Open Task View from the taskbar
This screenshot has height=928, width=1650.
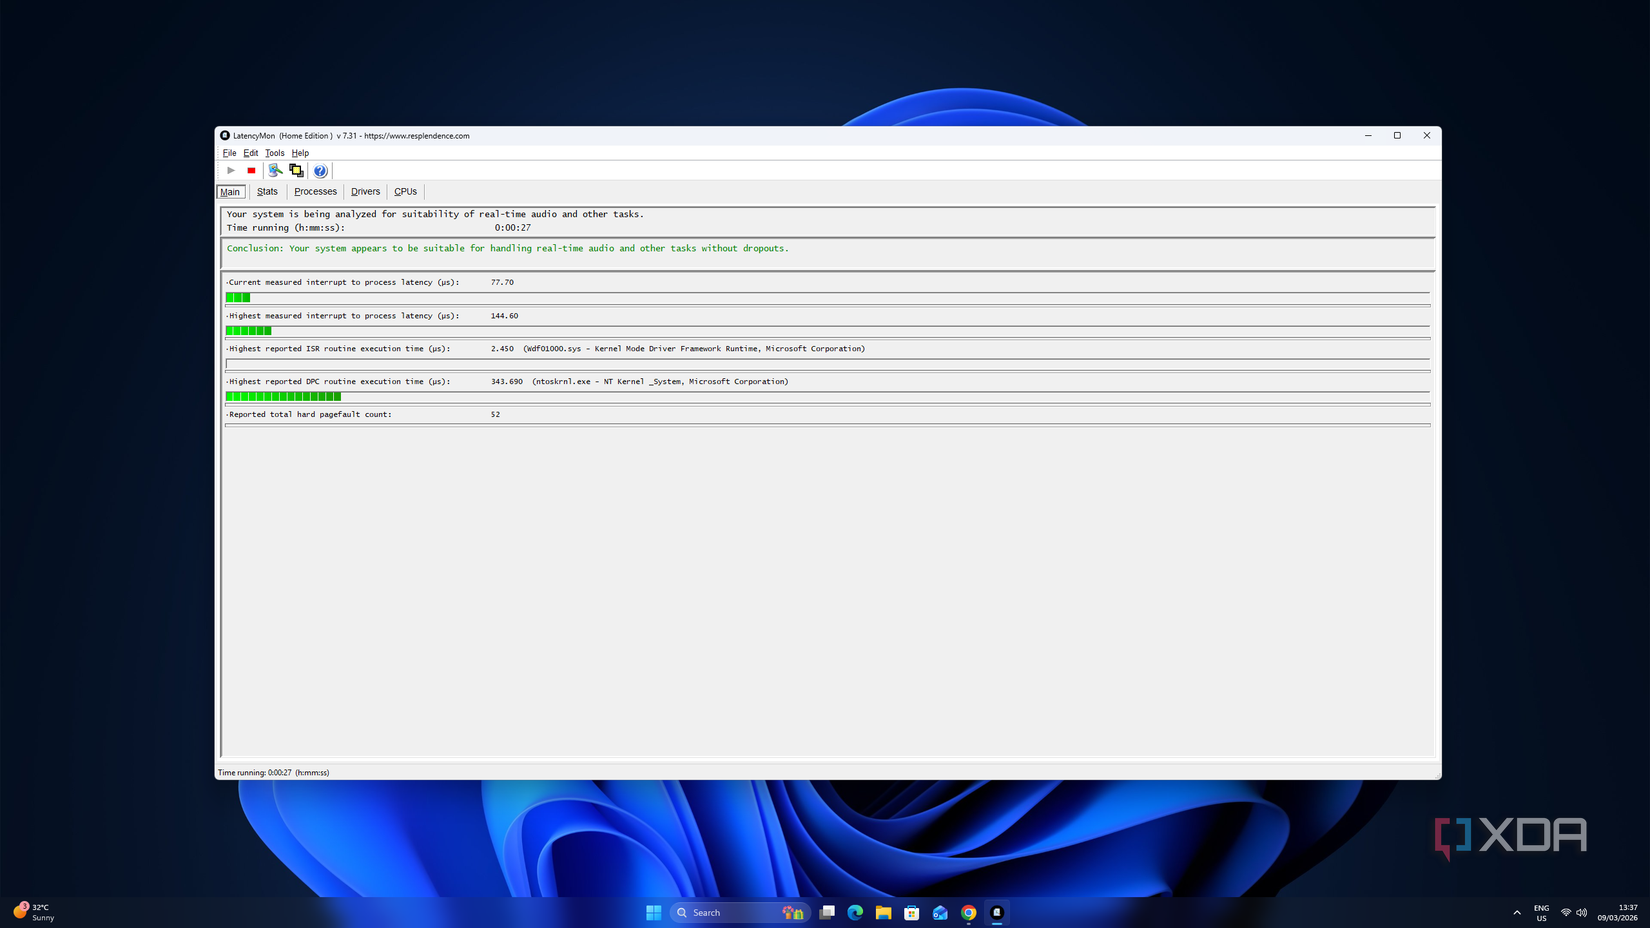coord(827,912)
